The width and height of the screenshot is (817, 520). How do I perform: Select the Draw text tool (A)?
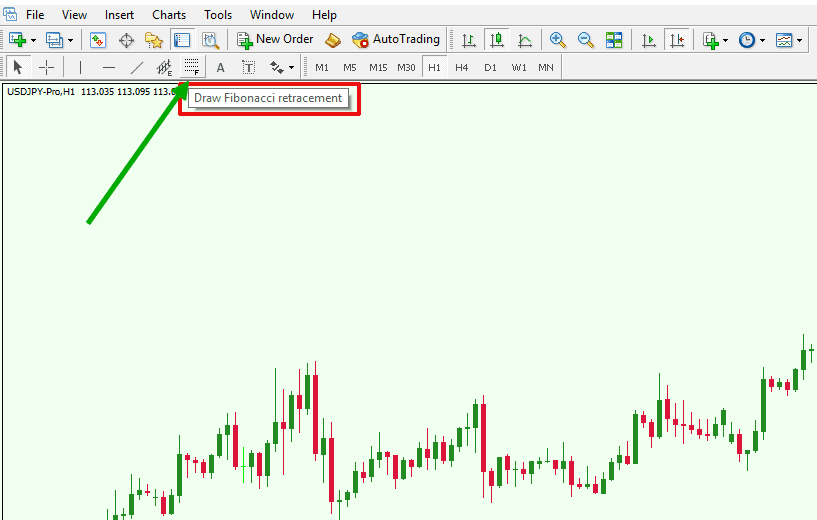pyautogui.click(x=220, y=67)
